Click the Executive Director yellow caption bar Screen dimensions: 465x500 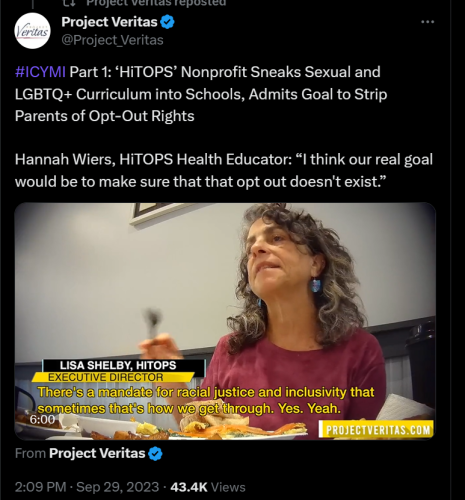tap(113, 377)
